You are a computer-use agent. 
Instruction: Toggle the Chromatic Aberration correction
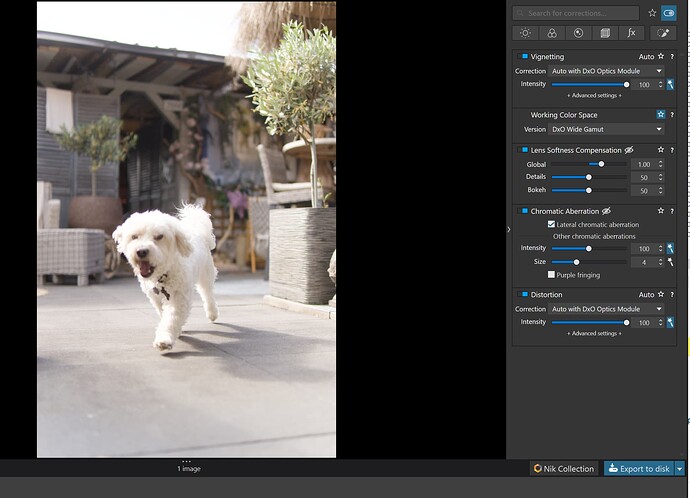pos(525,211)
